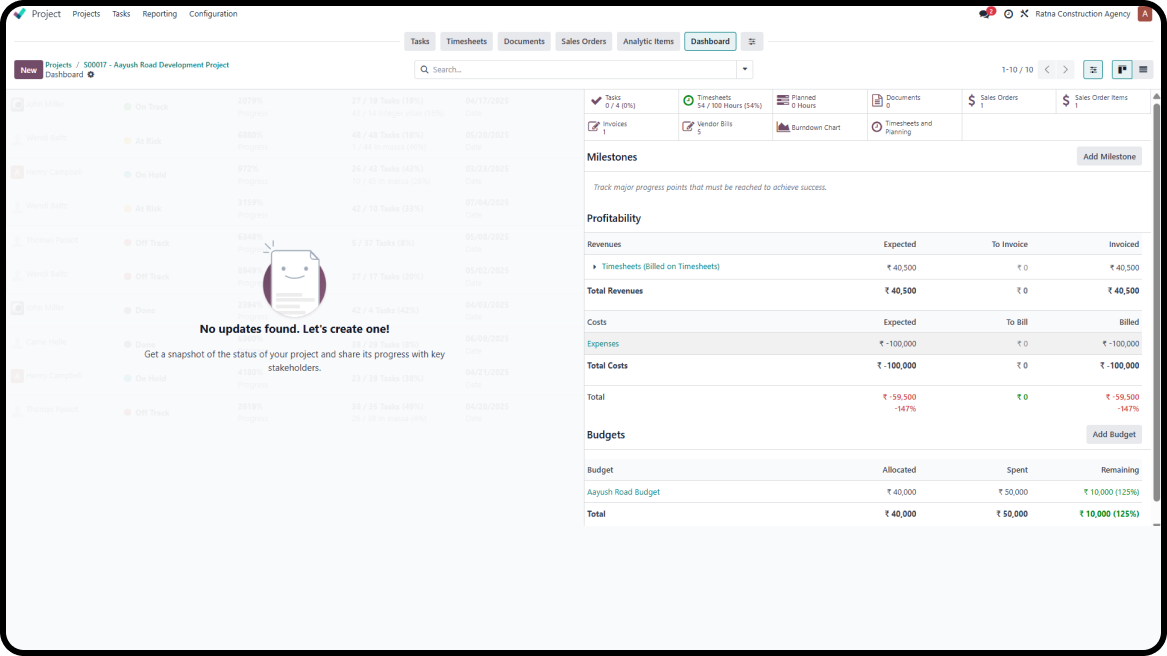The height and width of the screenshot is (656, 1167).
Task: Open the search options dropdown arrow
Action: coord(744,70)
